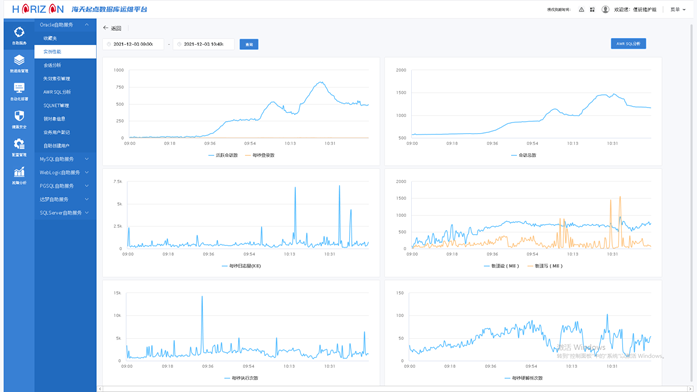Open the menu dropdown at top right
Viewport: 697px width, 392px height.
pyautogui.click(x=678, y=9)
